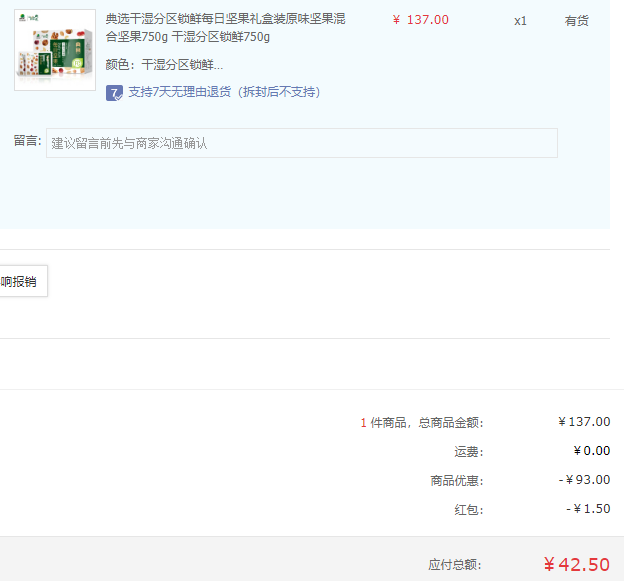The width and height of the screenshot is (624, 581).
Task: Click the 7-day return shield icon
Action: (114, 92)
